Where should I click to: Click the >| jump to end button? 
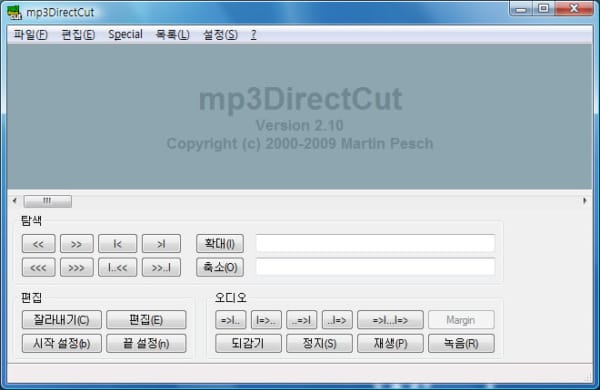[x=161, y=244]
